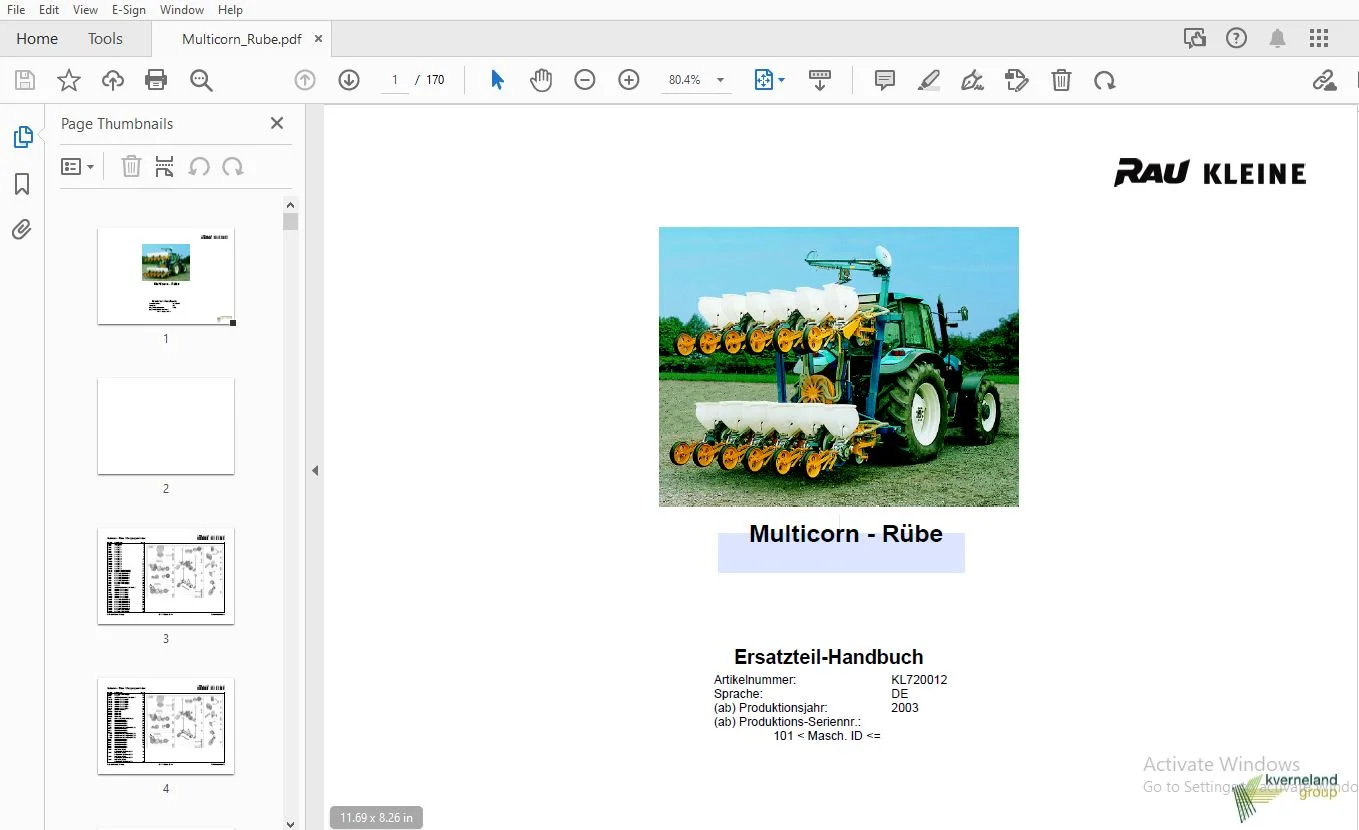Viewport: 1359px width, 830px height.
Task: Upload file to cloud icon
Action: point(113,80)
